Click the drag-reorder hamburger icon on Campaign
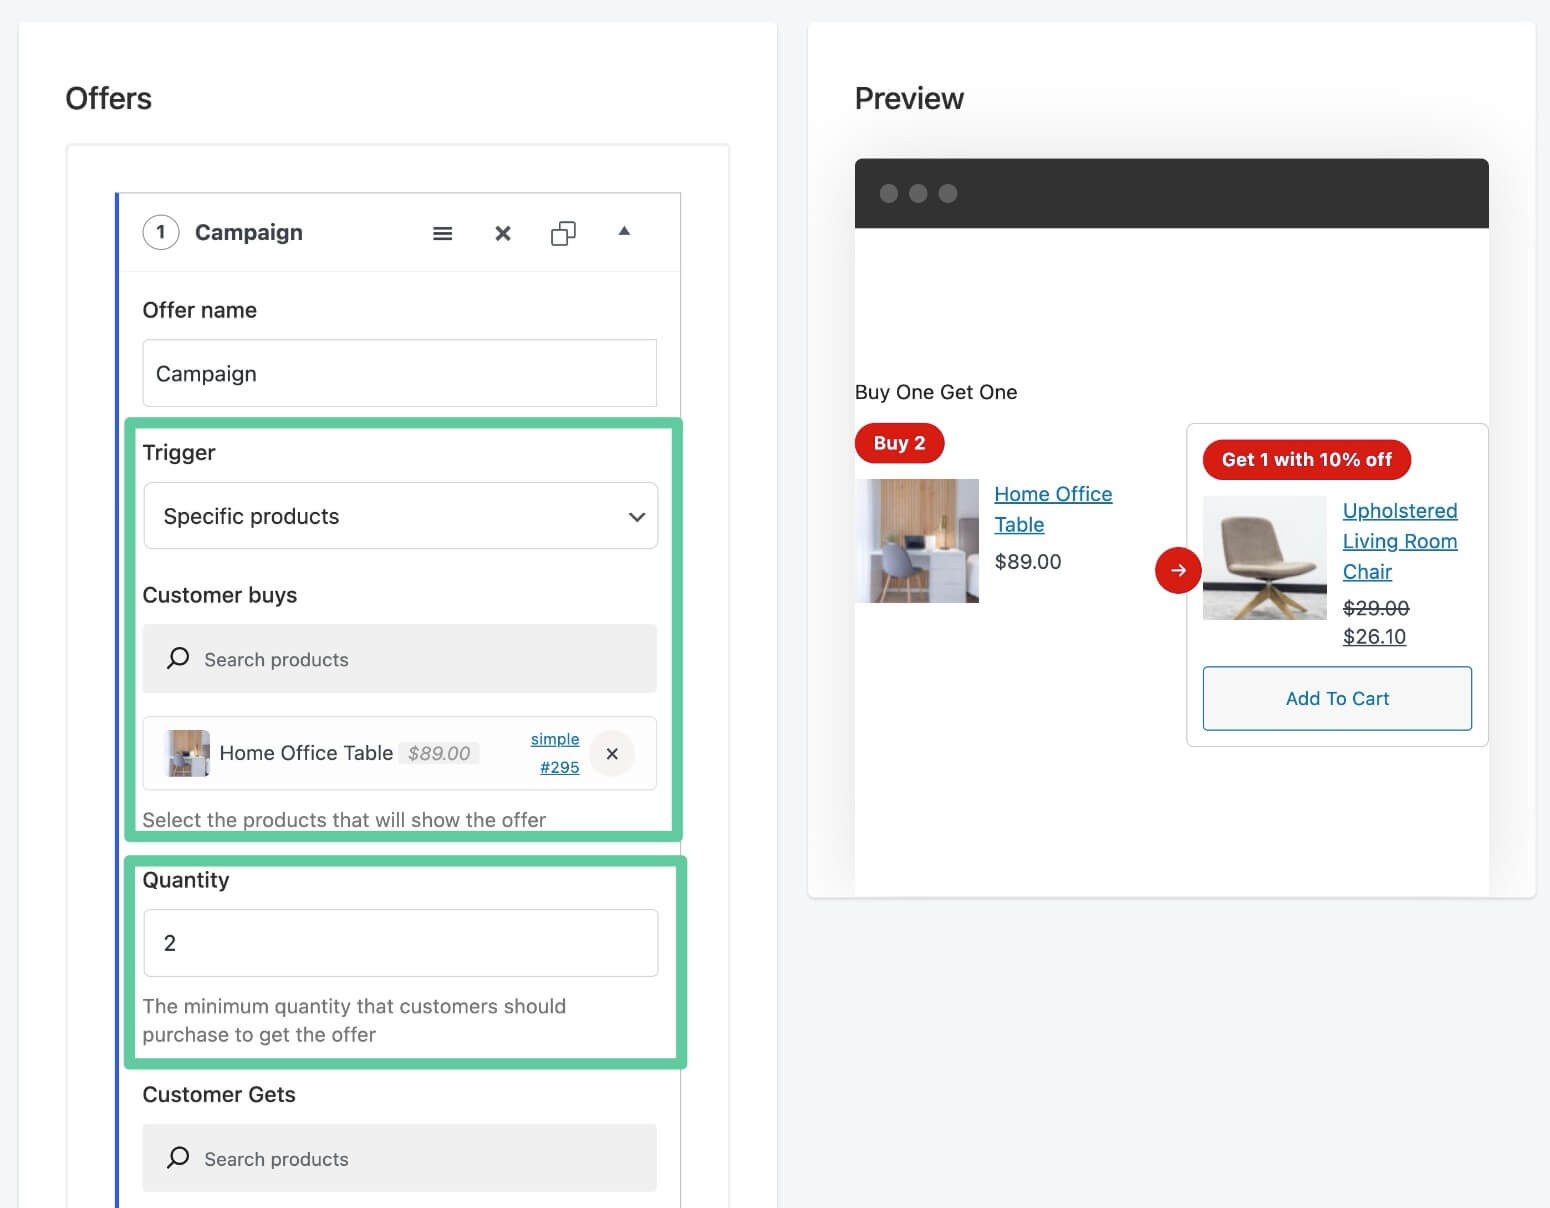 click(442, 233)
